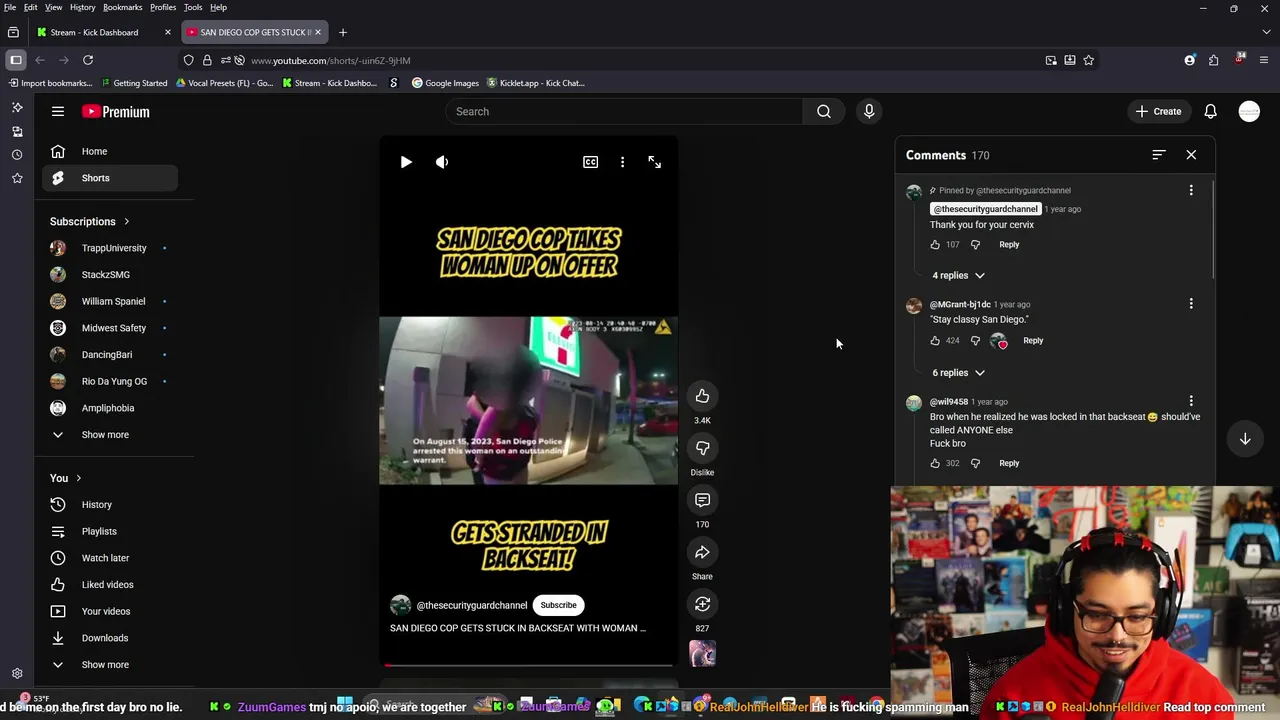
Task: Show more under You section
Action: point(110,665)
